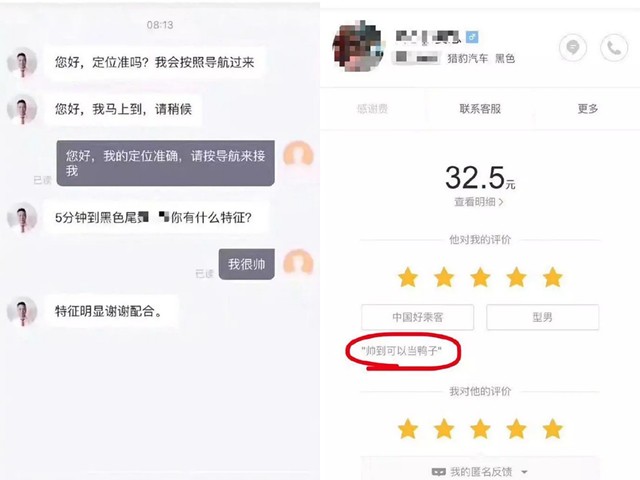This screenshot has width=640, height=480.
Task: Tap first star under 他对我的评价
Action: point(408,278)
